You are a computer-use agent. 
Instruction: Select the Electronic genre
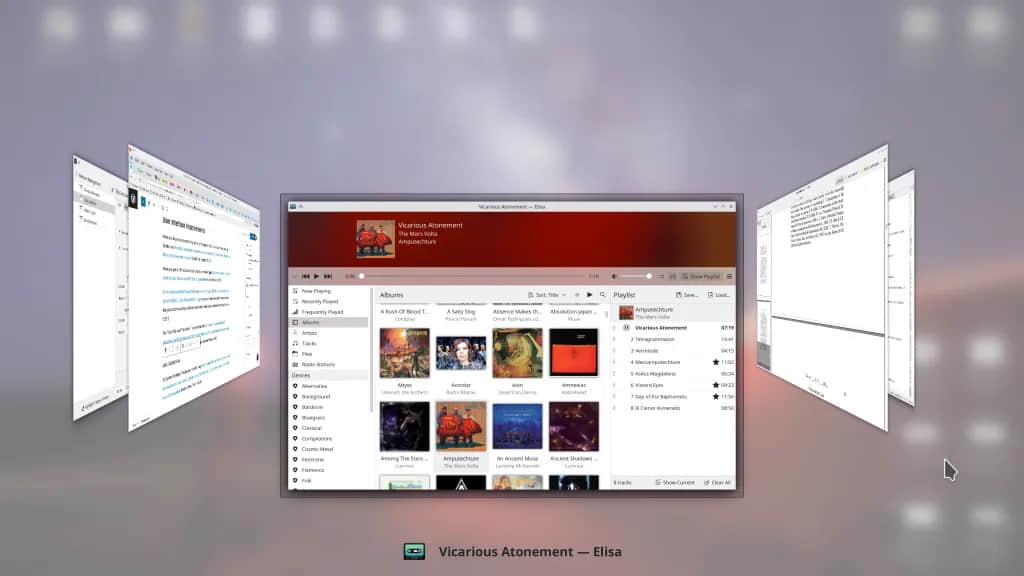click(330, 459)
